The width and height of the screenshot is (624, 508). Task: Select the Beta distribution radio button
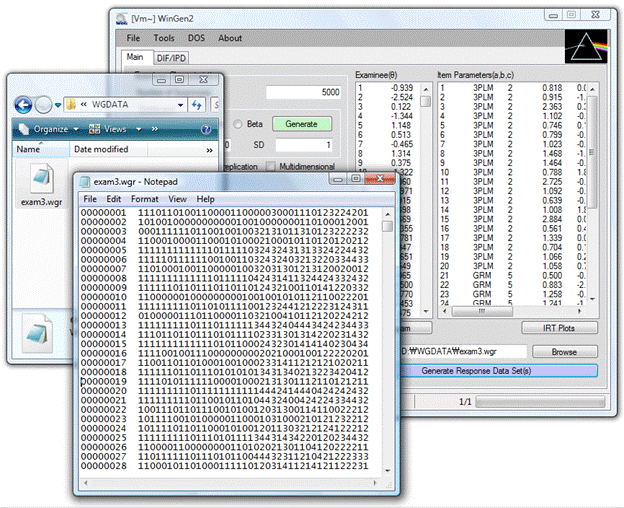pyautogui.click(x=238, y=124)
